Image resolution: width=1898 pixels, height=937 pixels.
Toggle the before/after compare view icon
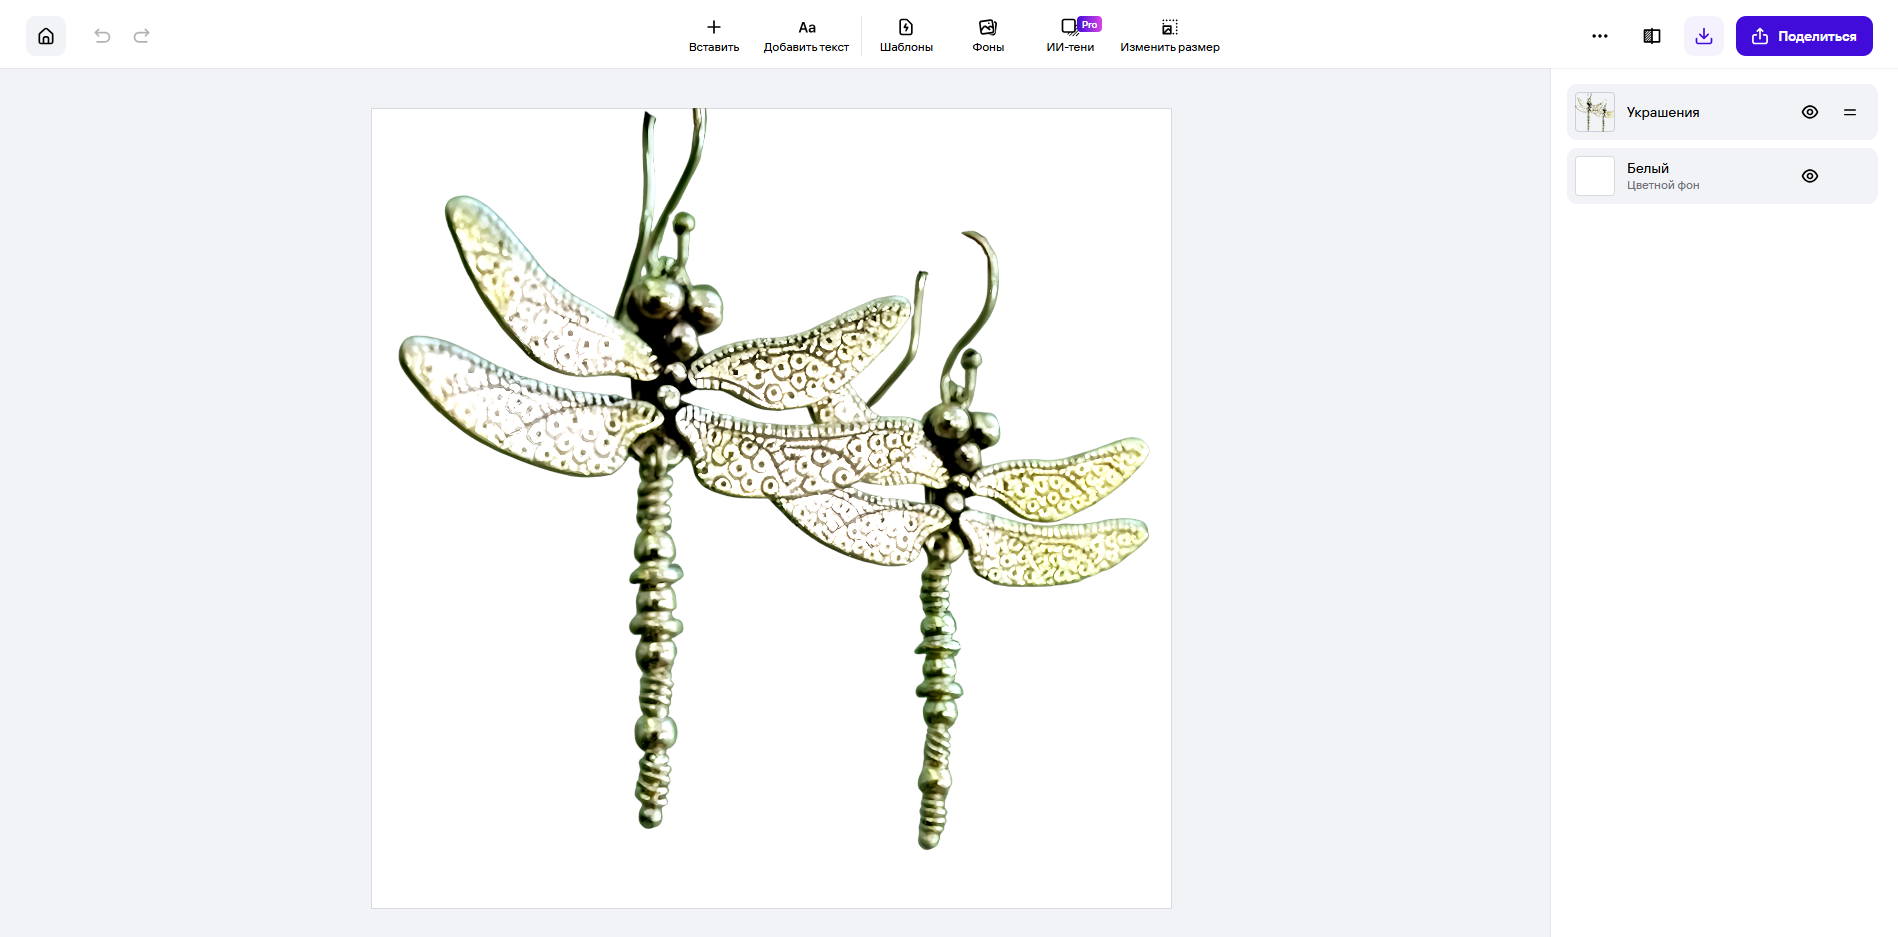pyautogui.click(x=1652, y=36)
